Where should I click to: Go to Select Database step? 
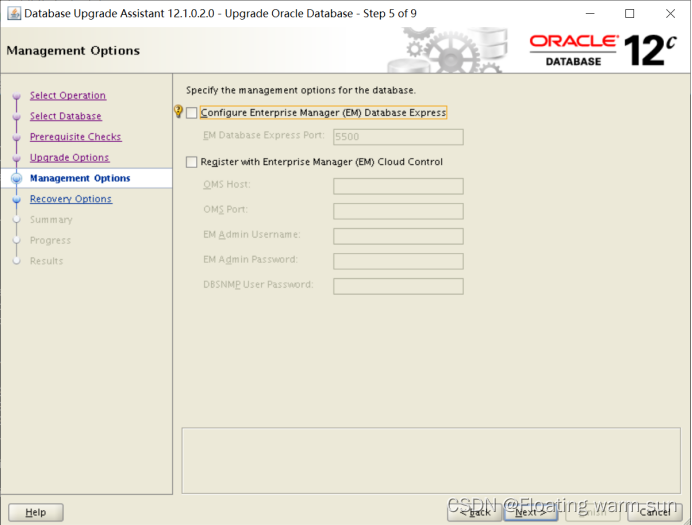(65, 116)
